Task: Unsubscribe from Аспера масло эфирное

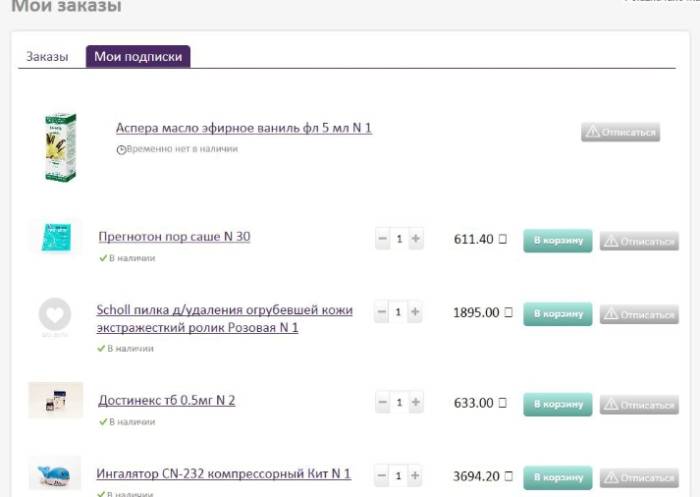Action: point(620,132)
